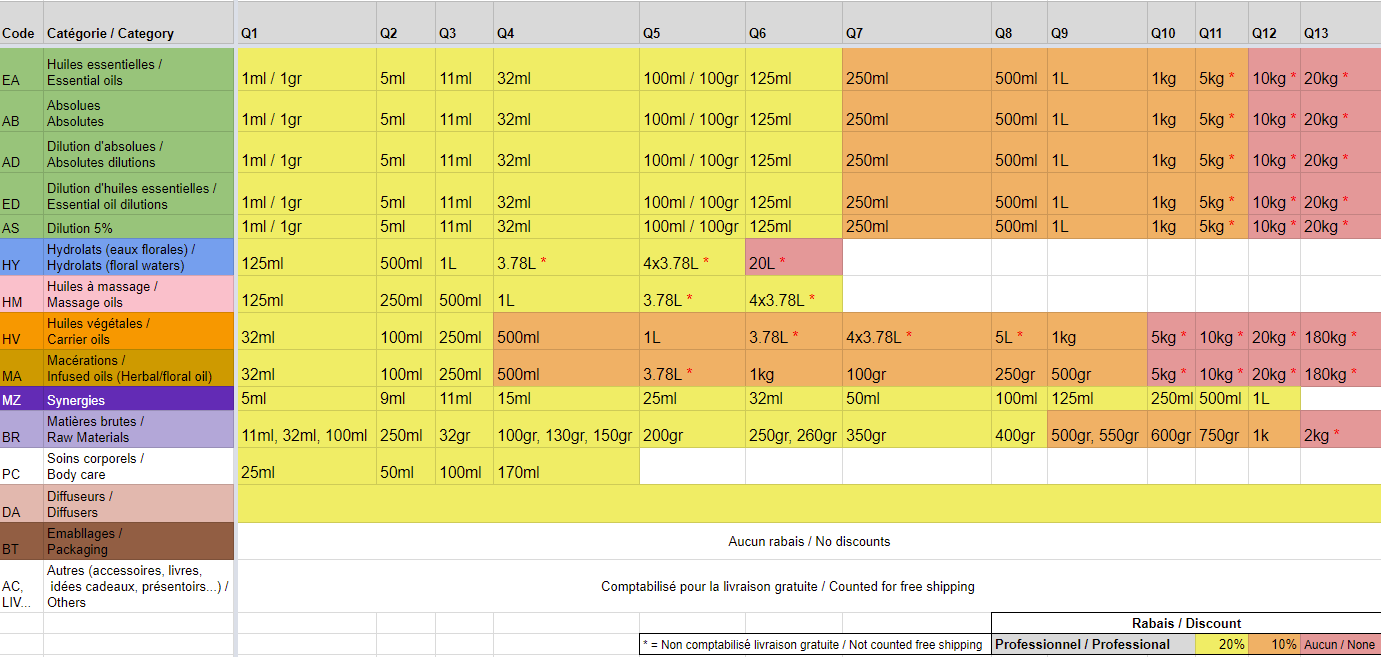
Task: Select the 170ml cell in Body care row
Action: click(565, 471)
